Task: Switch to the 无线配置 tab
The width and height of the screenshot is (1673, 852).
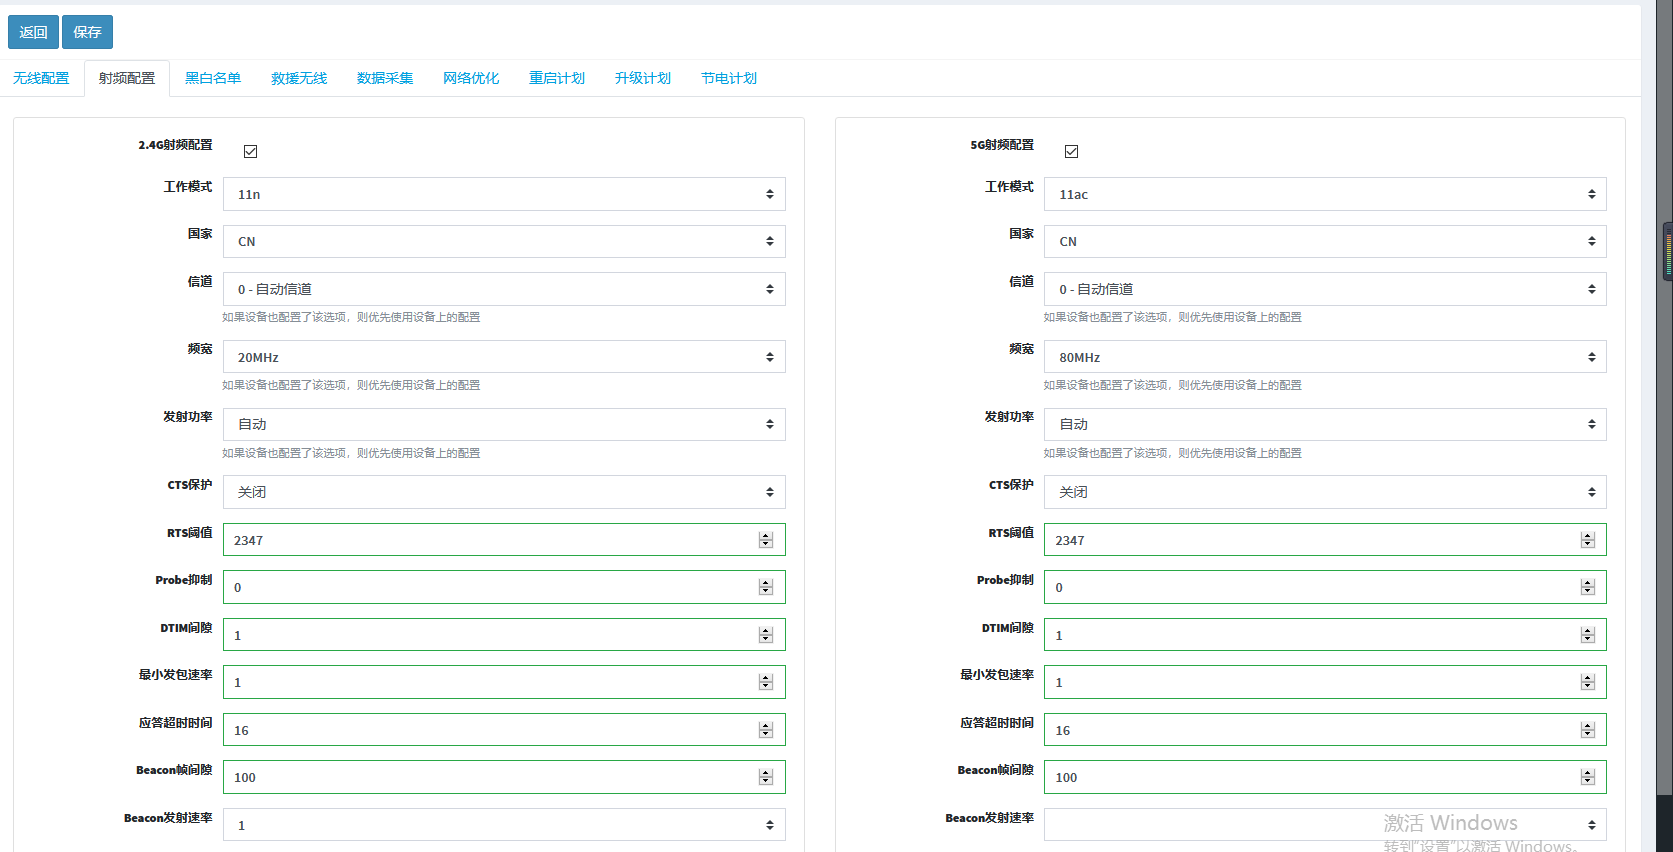Action: point(41,78)
